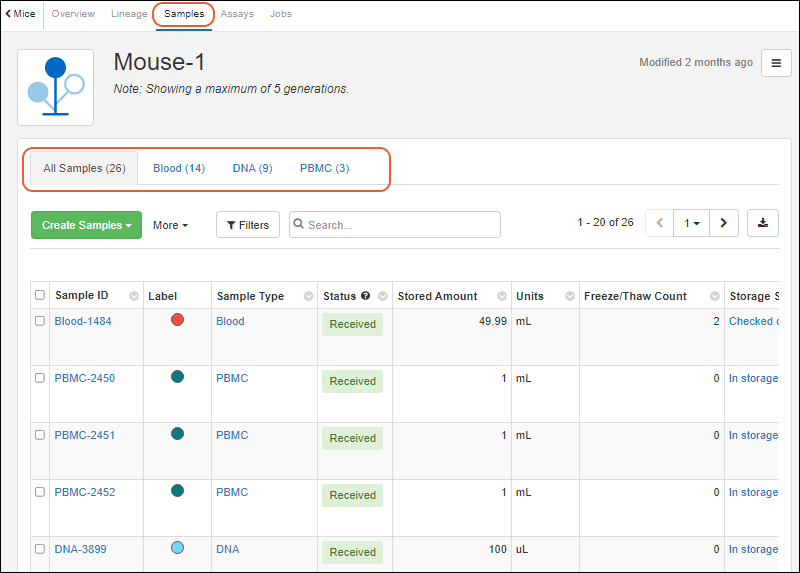
Task: Click the download export icon
Action: 762,224
